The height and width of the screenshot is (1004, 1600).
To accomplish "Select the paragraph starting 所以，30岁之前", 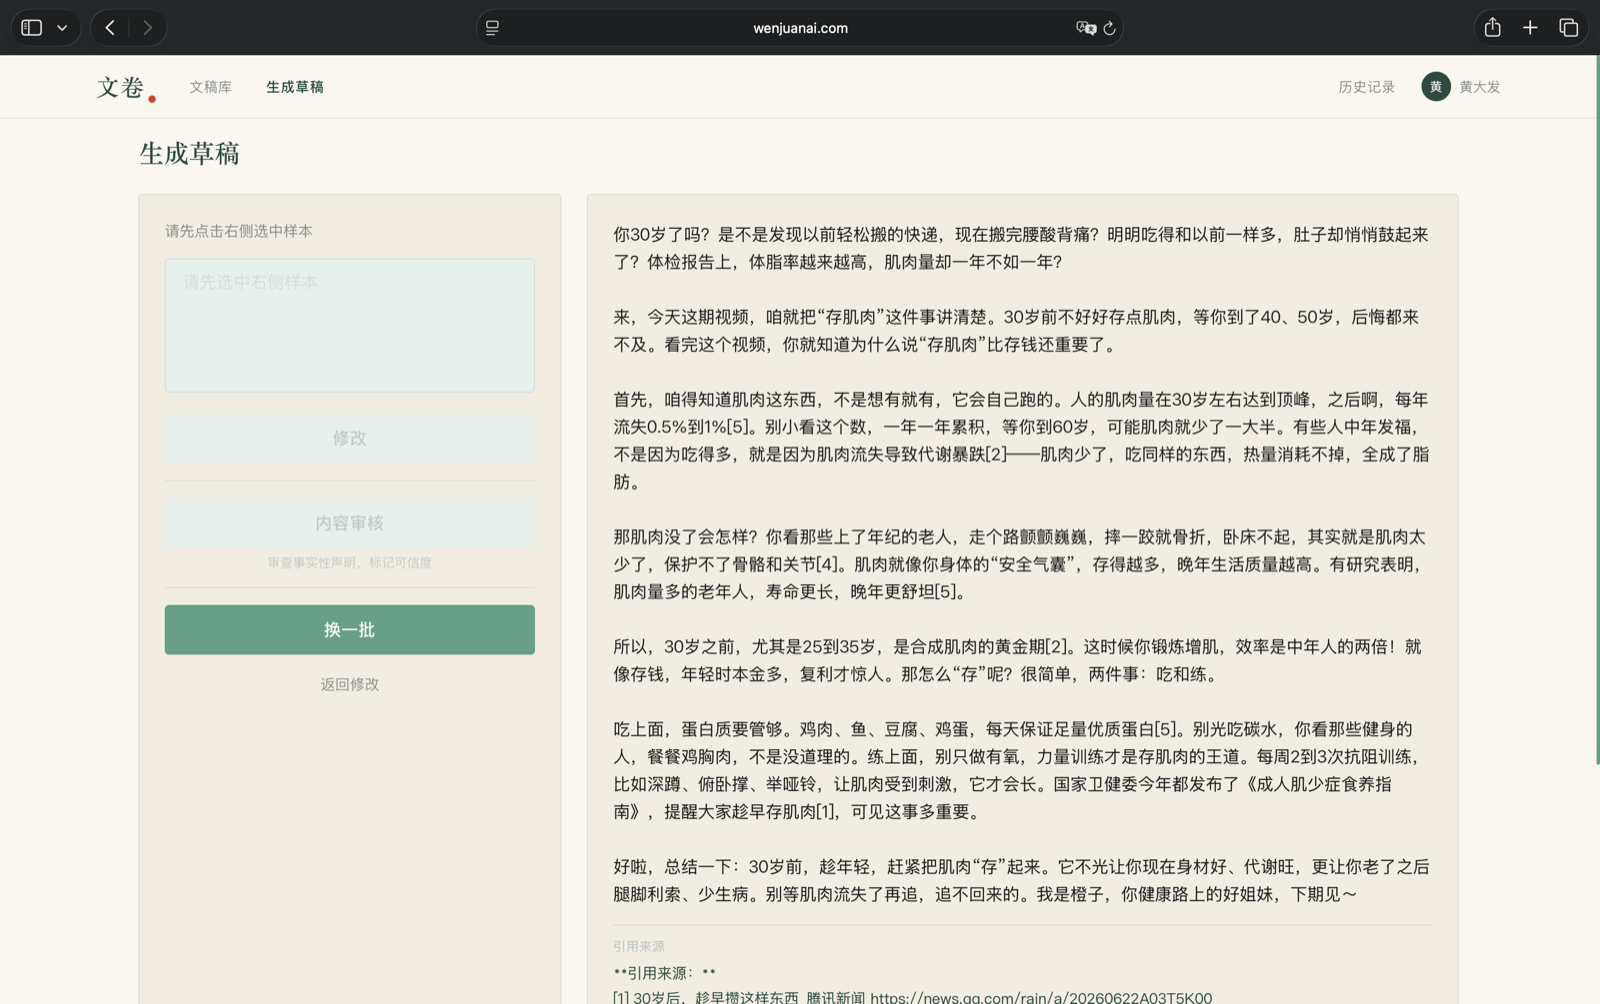I will (x=1017, y=660).
